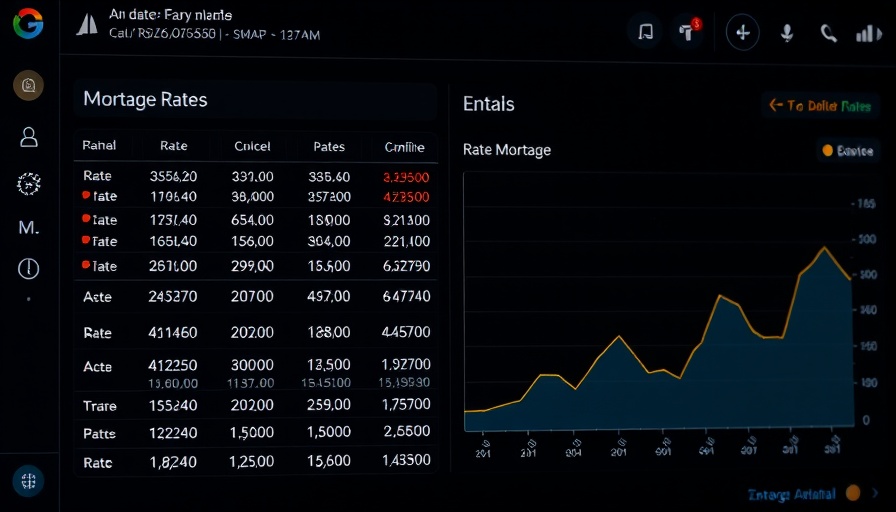The image size is (896, 512).
Task: Expand the chevron arrow at bottom-right corner
Action: [x=876, y=493]
